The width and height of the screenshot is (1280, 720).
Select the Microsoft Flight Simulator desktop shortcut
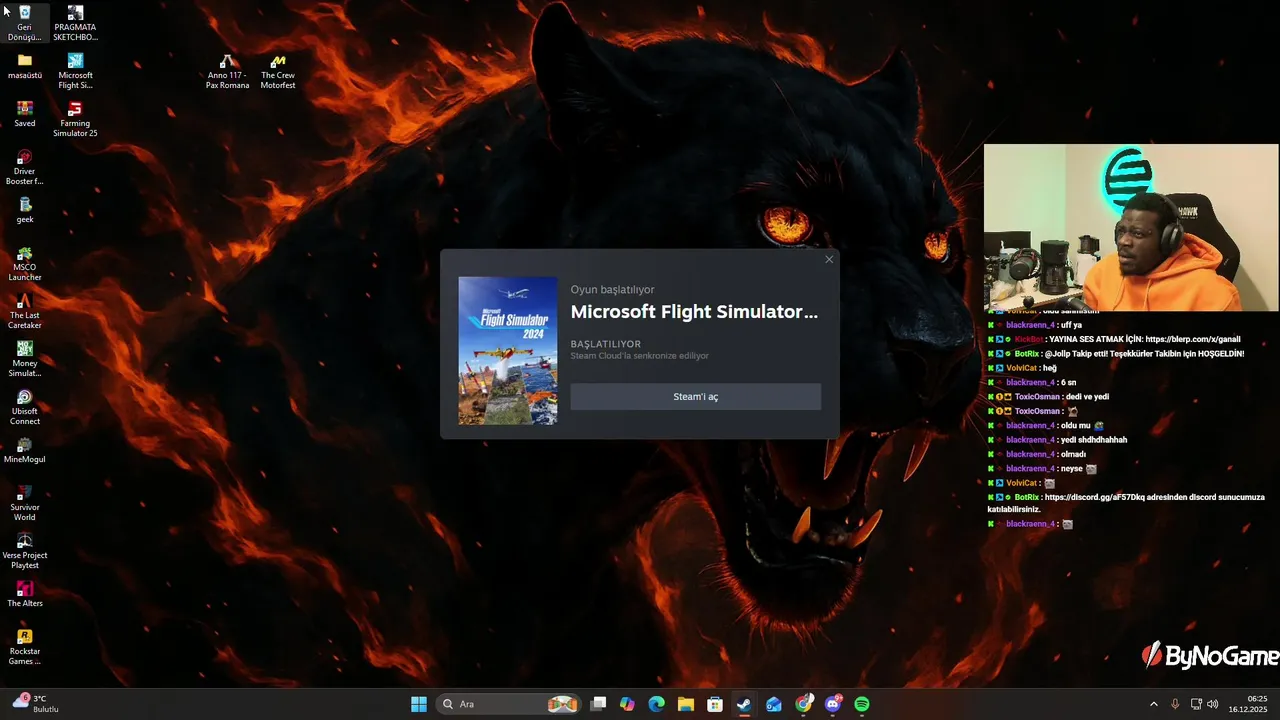pos(75,71)
